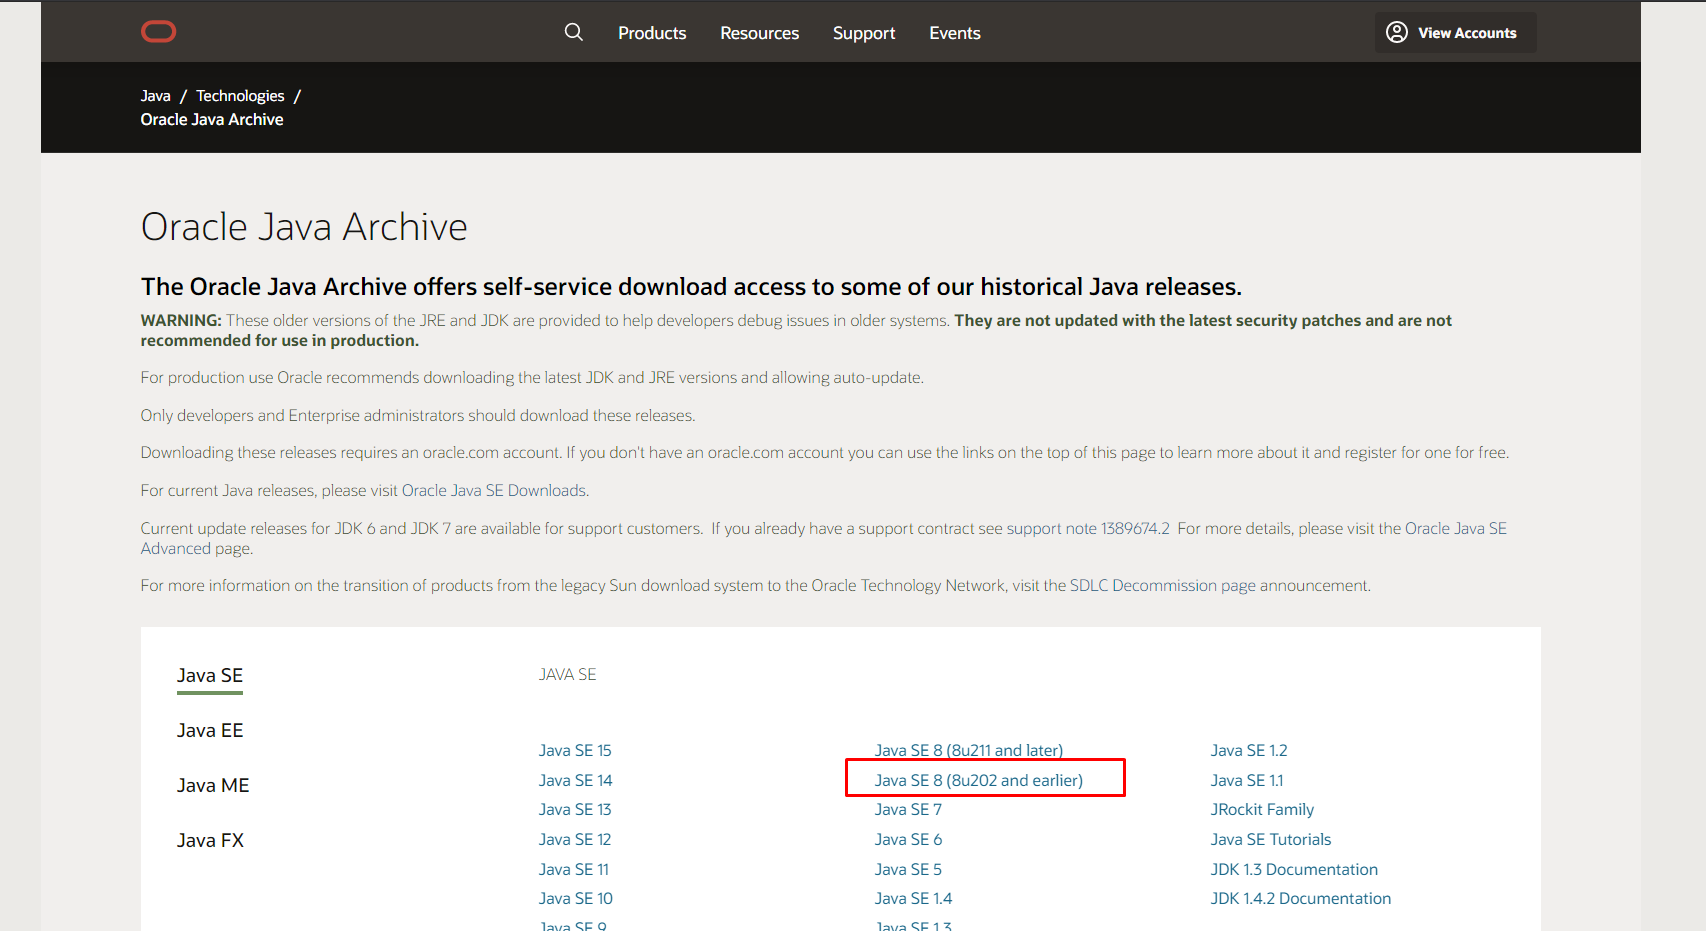Open Java SE 13 archive link

coord(575,809)
